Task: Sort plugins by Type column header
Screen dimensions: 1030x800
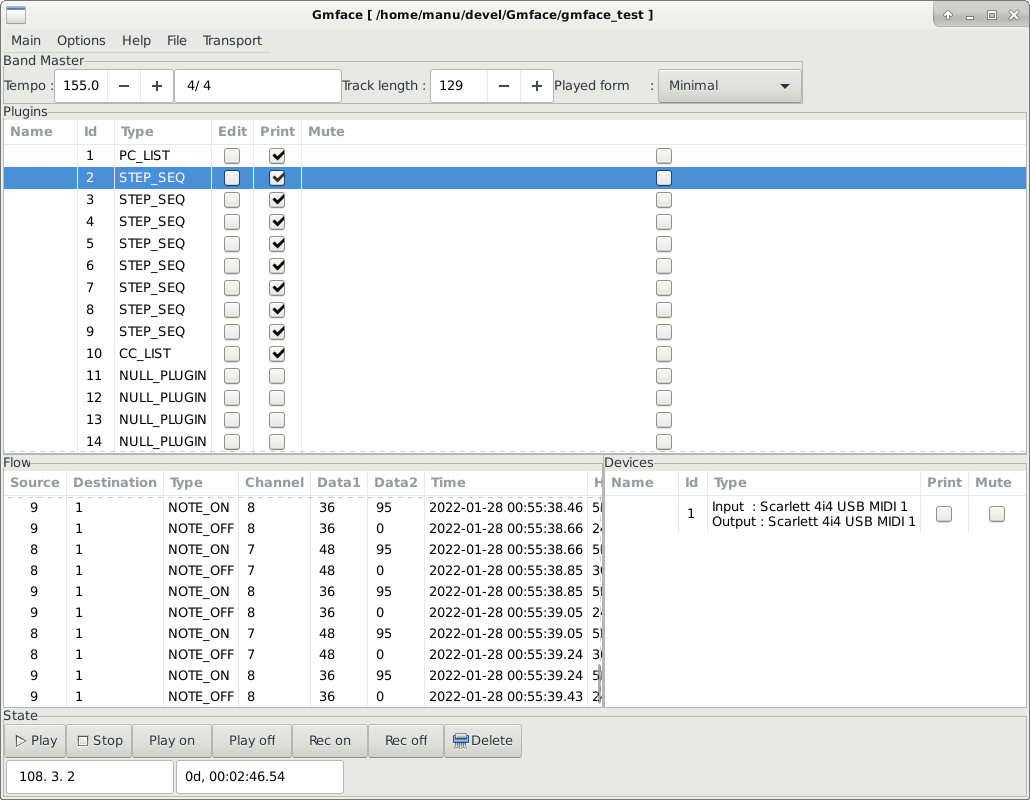Action: click(x=163, y=131)
